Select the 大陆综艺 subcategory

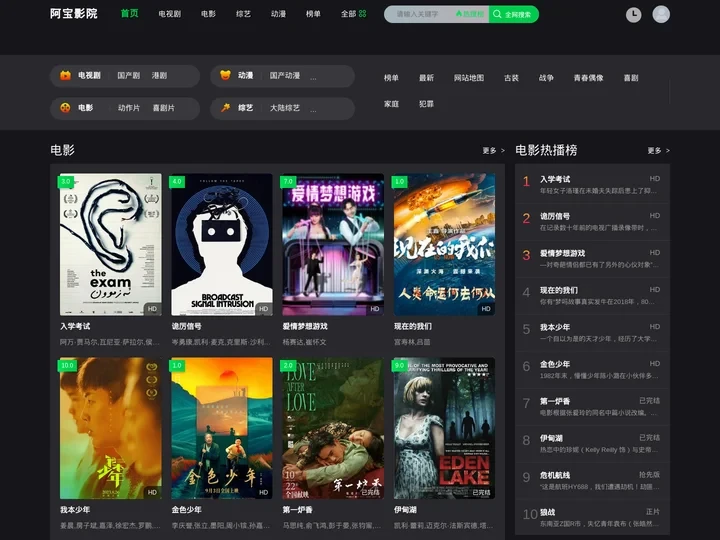(x=285, y=108)
